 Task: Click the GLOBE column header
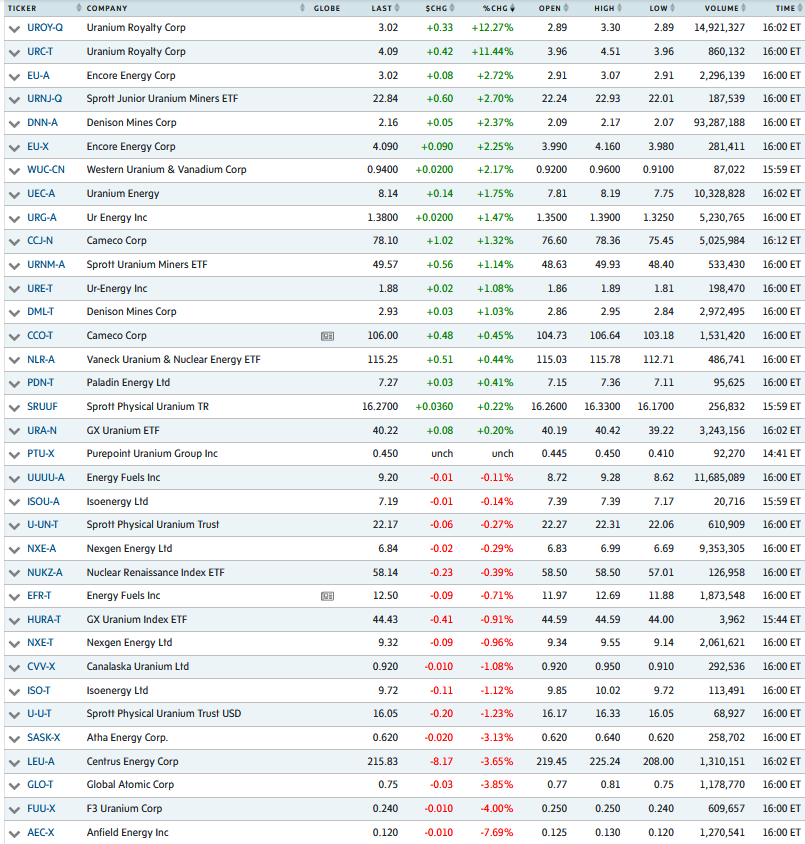coord(327,8)
